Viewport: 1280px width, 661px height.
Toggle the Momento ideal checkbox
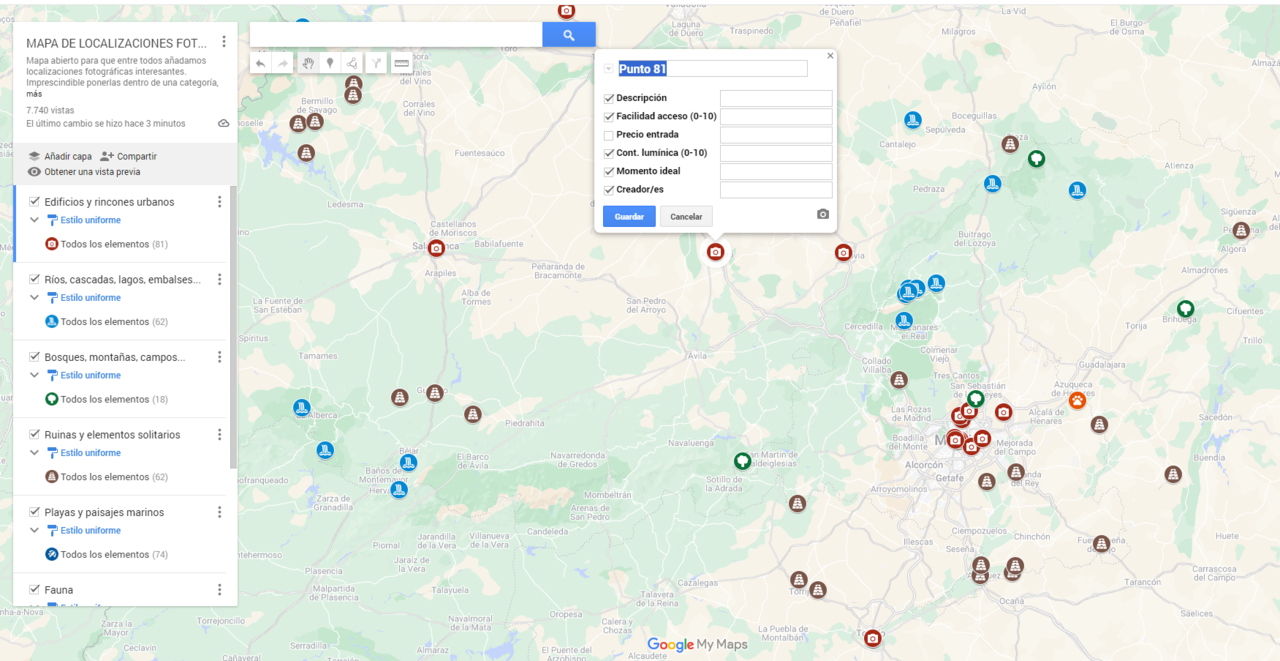[x=609, y=171]
